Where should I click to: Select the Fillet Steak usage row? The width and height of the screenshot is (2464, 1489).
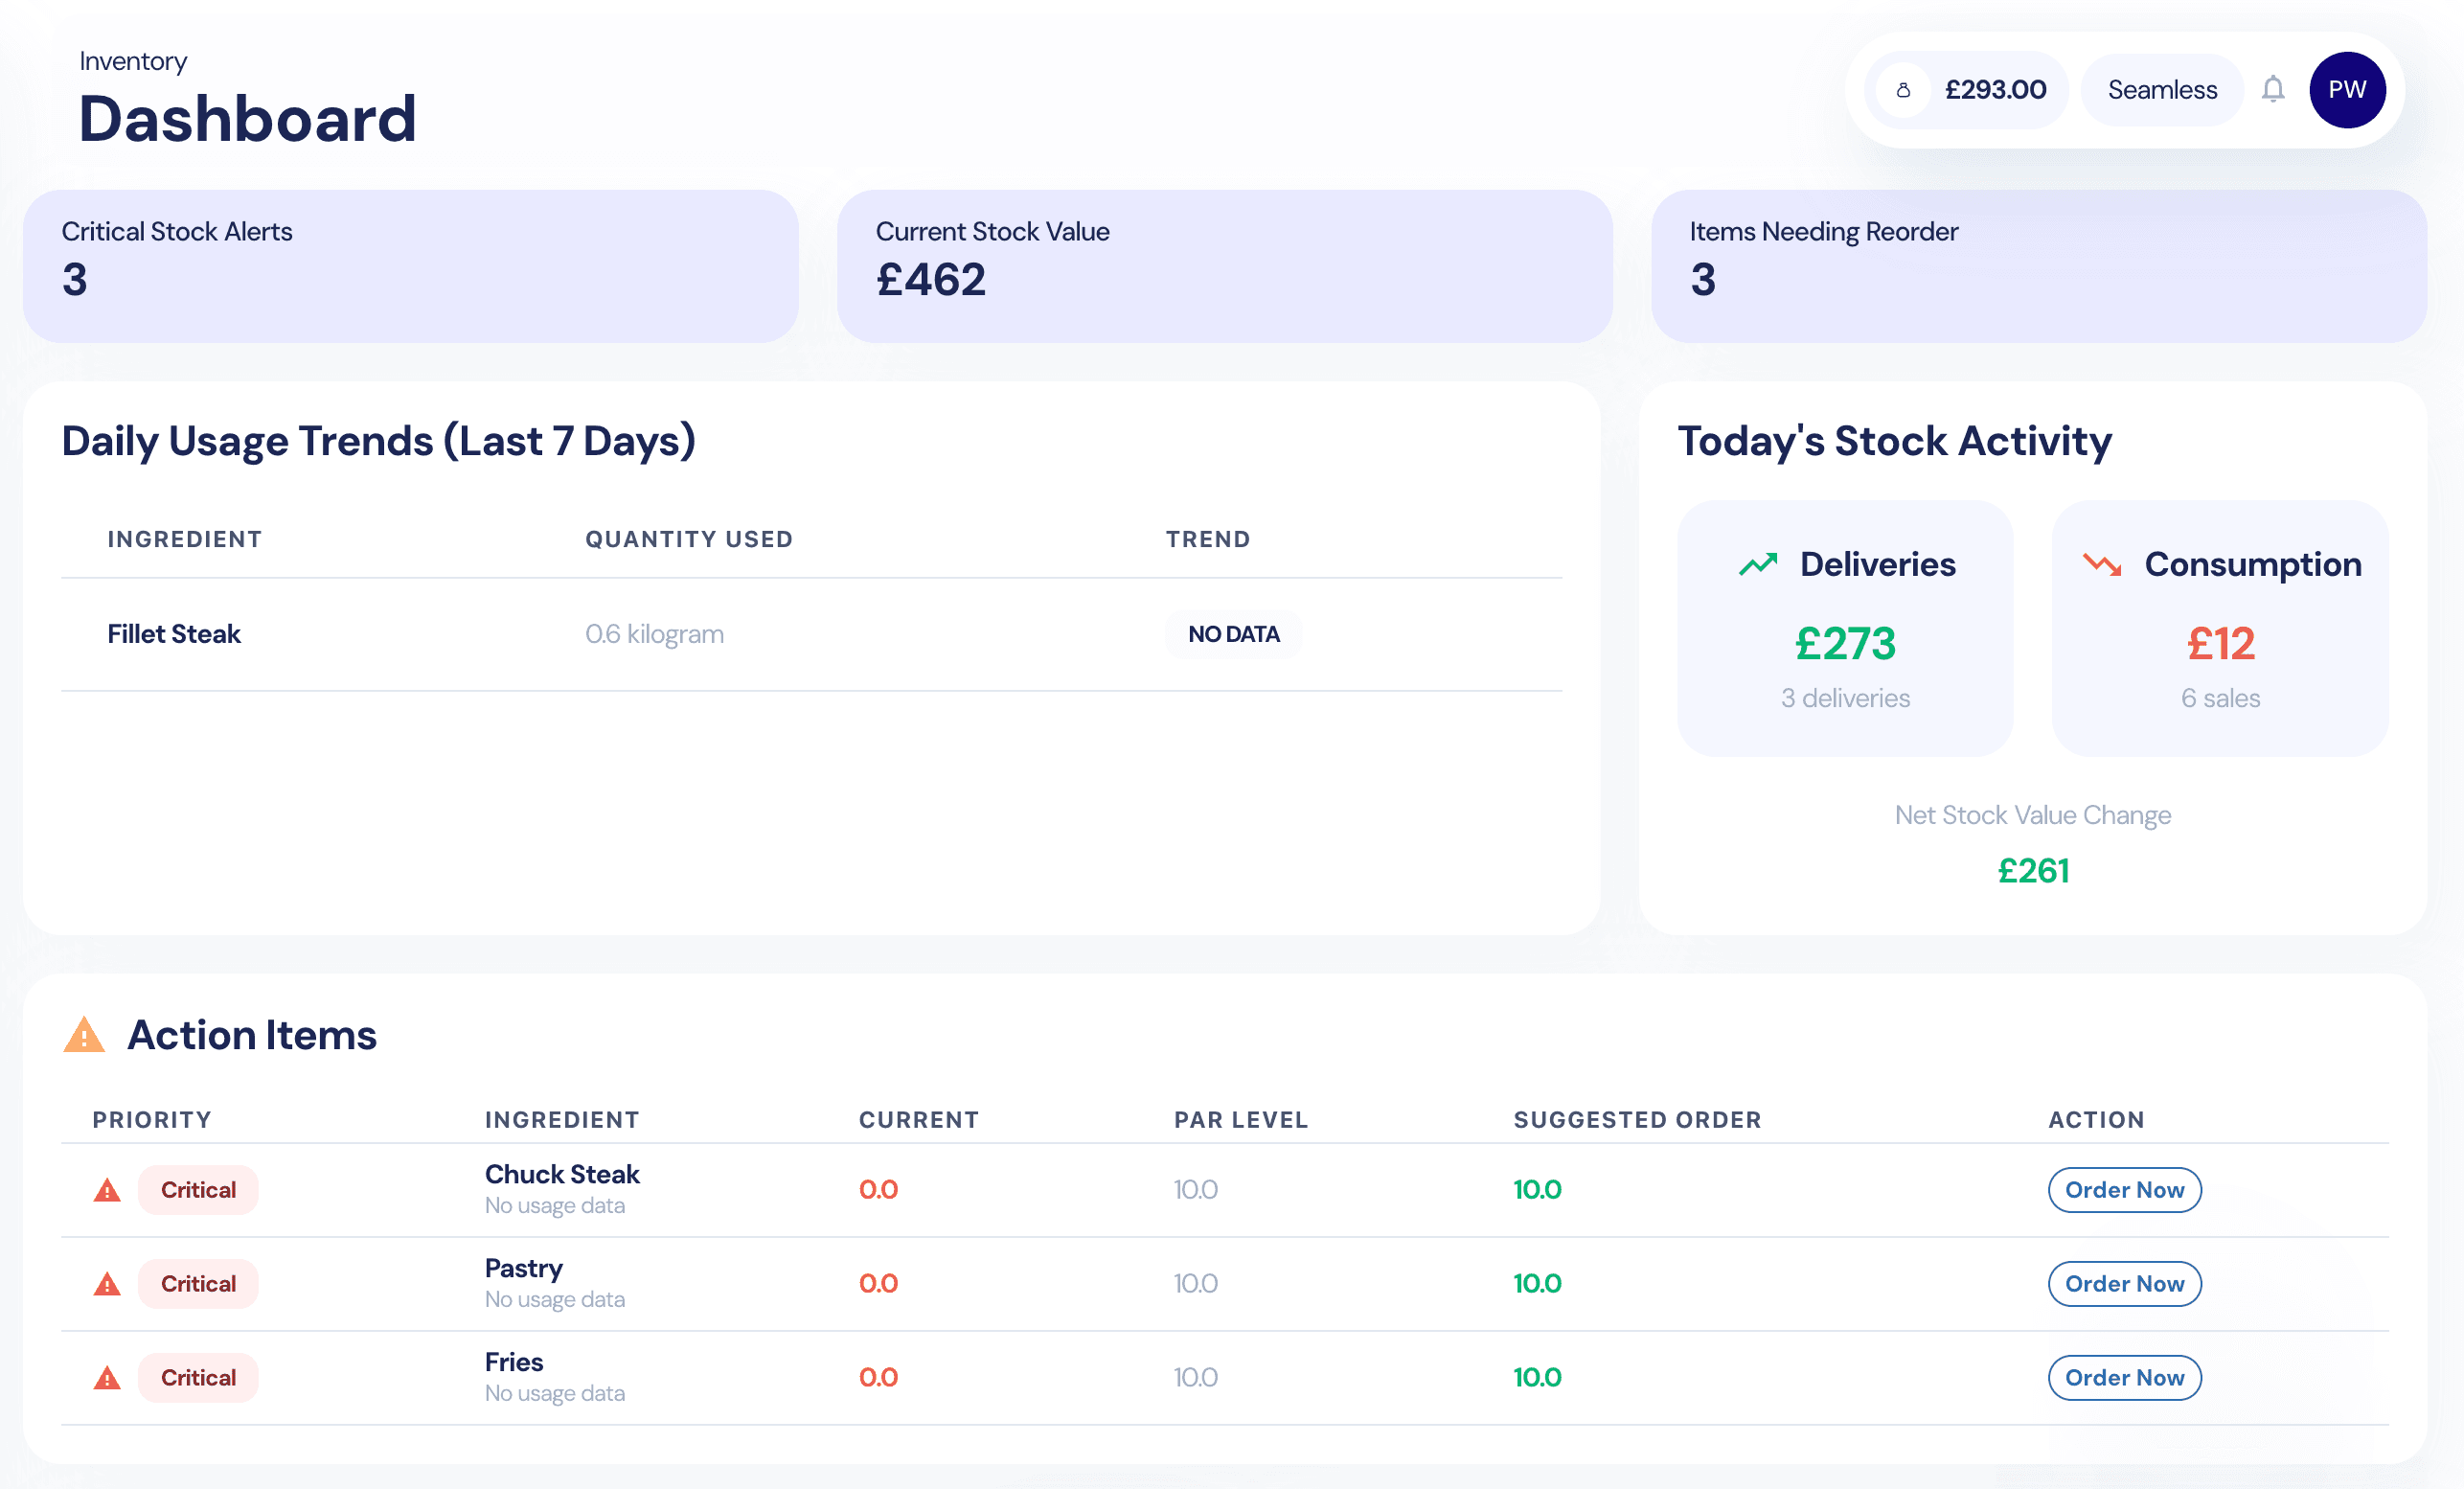(x=810, y=634)
